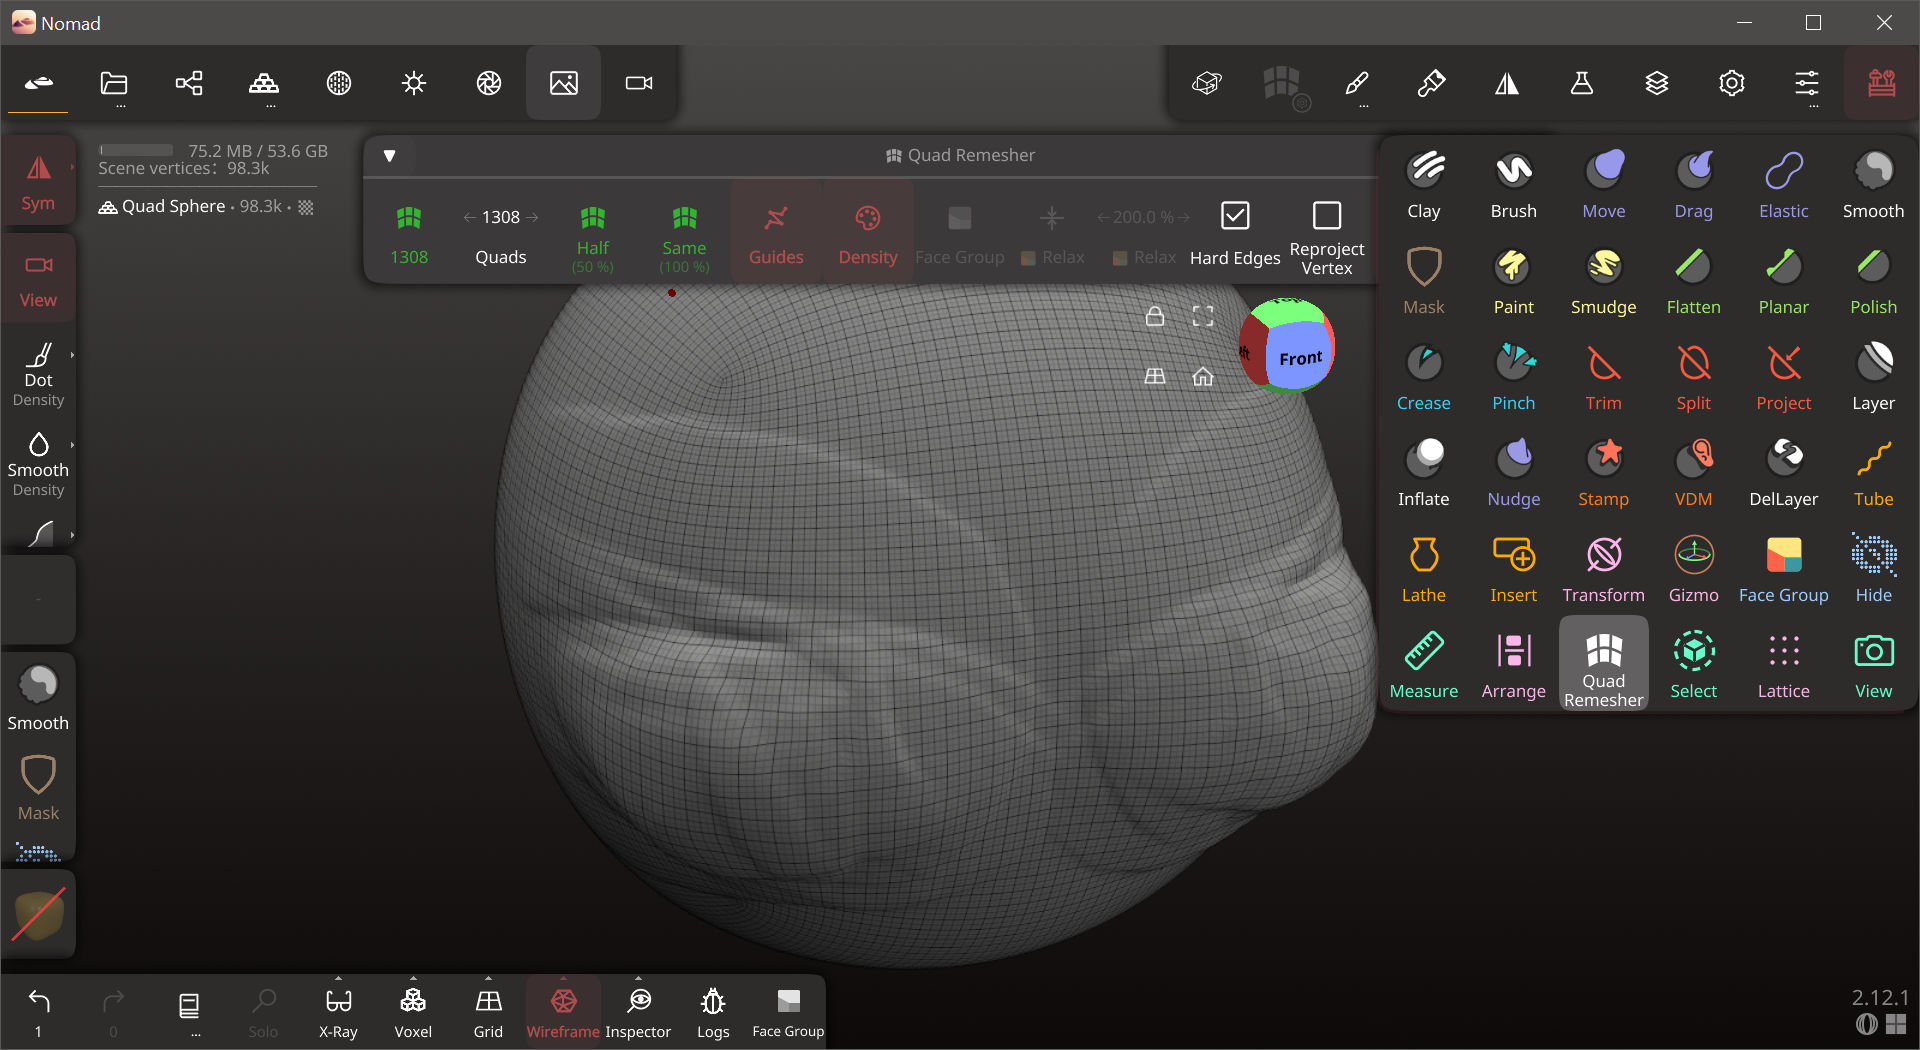Expand X-Ray options arrow
This screenshot has width=1920, height=1050.
tap(338, 979)
